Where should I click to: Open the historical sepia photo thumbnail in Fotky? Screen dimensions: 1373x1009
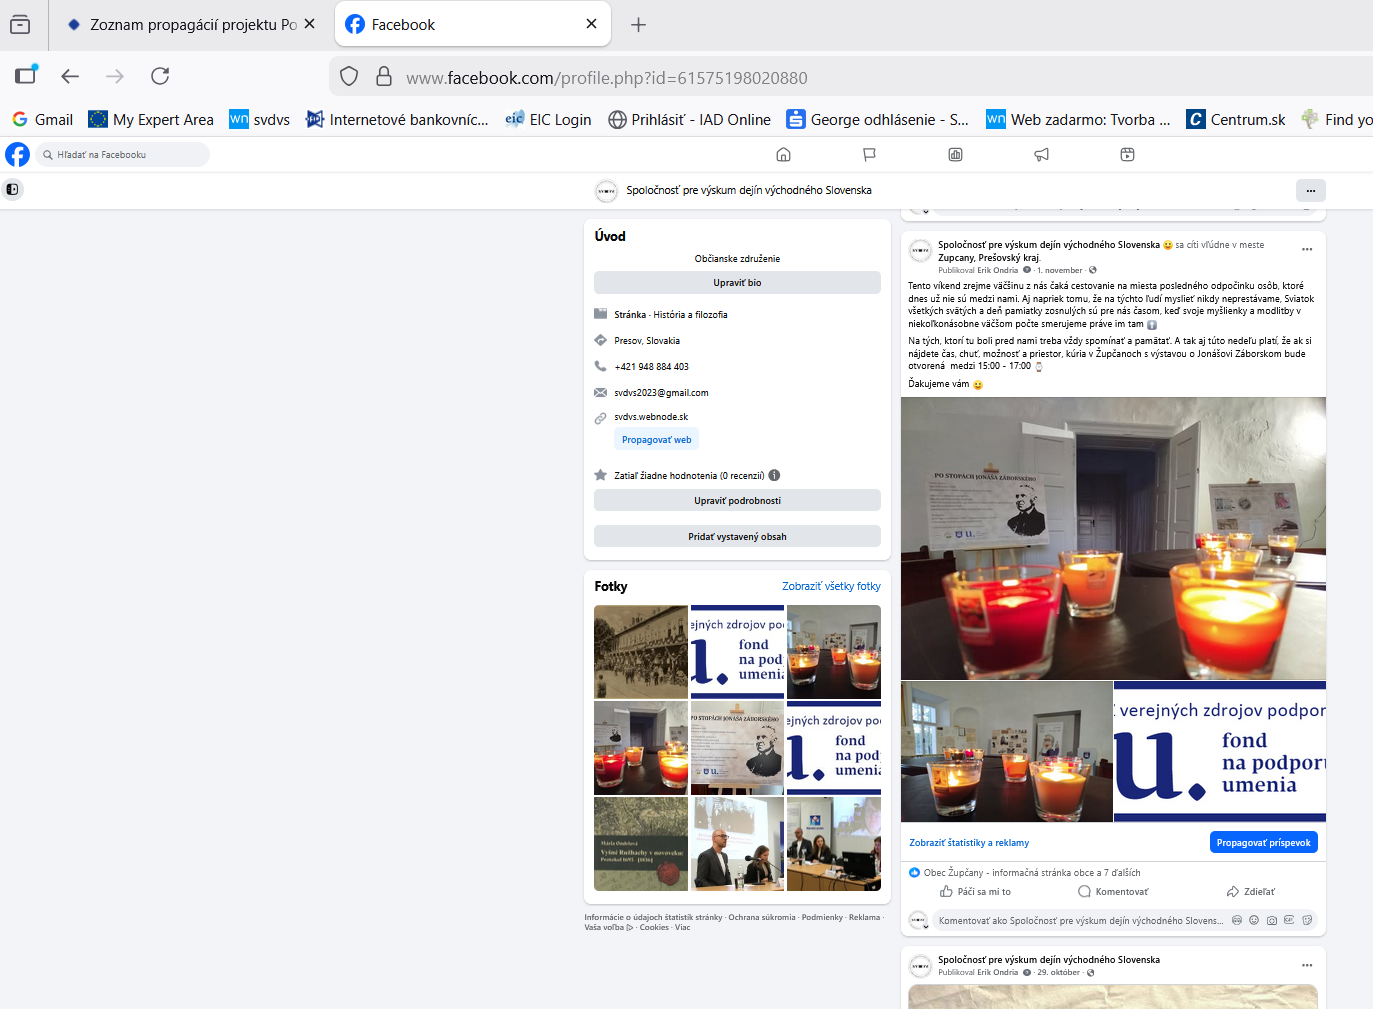tap(641, 651)
